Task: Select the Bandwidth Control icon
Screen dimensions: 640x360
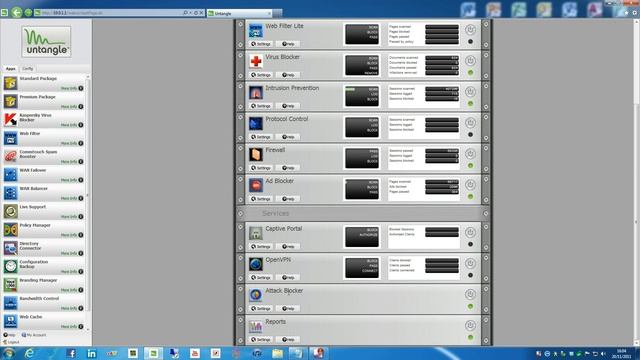Action: 11,303
